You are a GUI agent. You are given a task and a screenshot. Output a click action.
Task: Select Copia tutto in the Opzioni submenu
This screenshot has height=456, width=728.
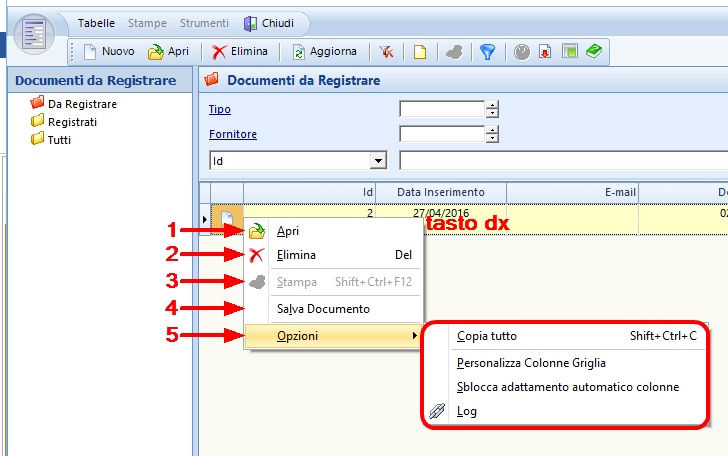487,336
